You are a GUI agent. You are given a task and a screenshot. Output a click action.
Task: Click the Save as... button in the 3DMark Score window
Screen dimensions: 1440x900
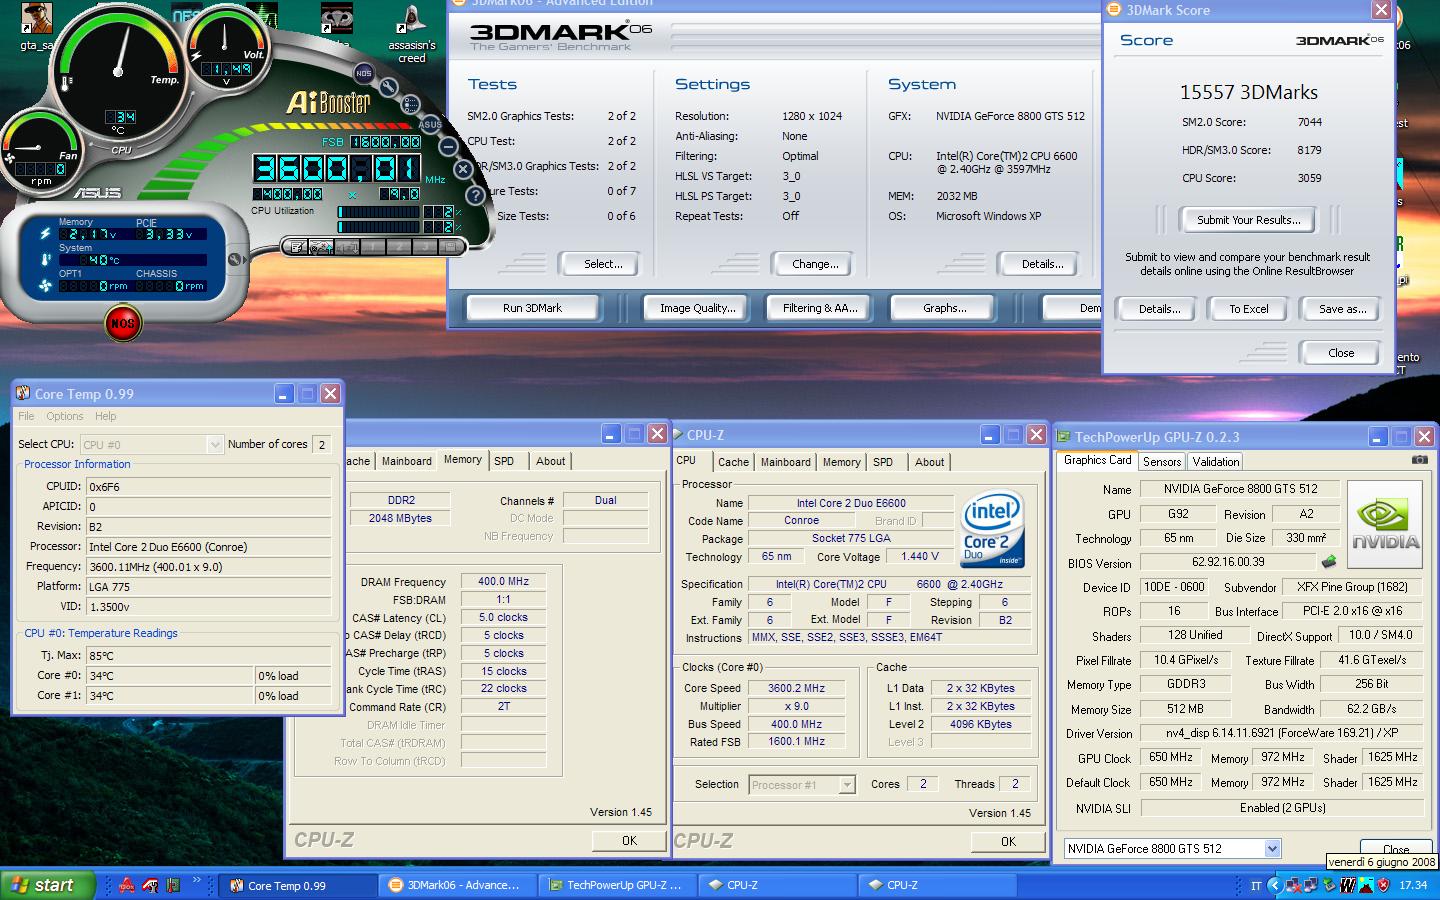pyautogui.click(x=1341, y=309)
